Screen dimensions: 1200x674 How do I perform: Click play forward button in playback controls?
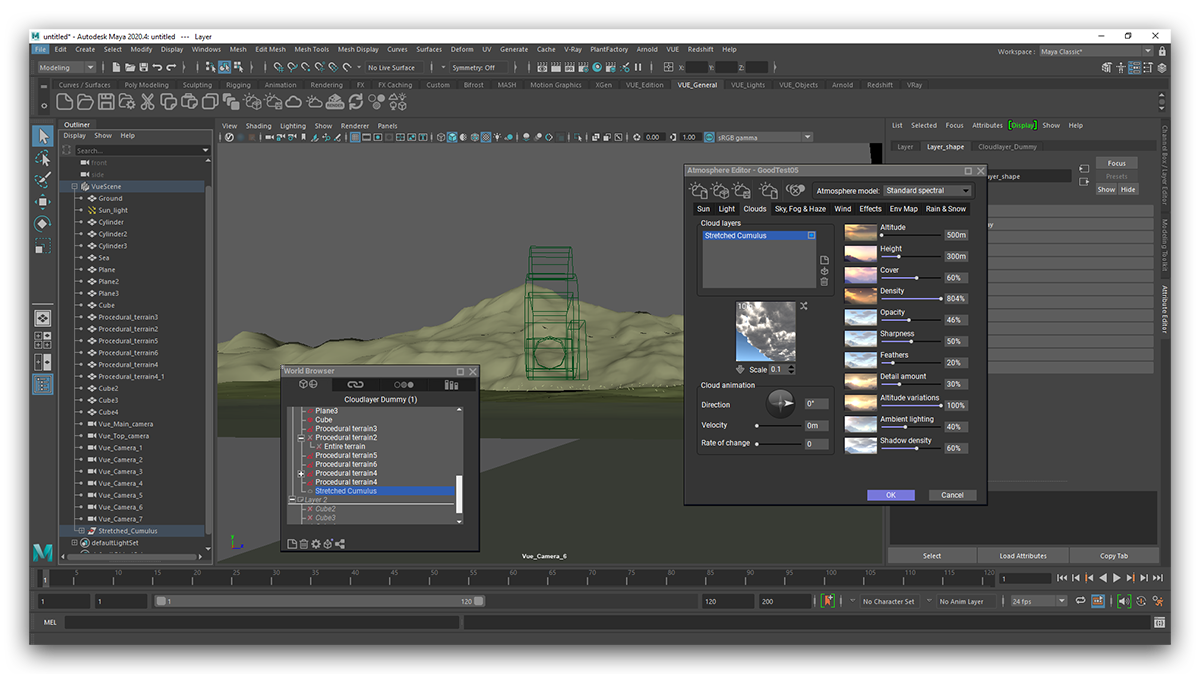pos(1117,578)
